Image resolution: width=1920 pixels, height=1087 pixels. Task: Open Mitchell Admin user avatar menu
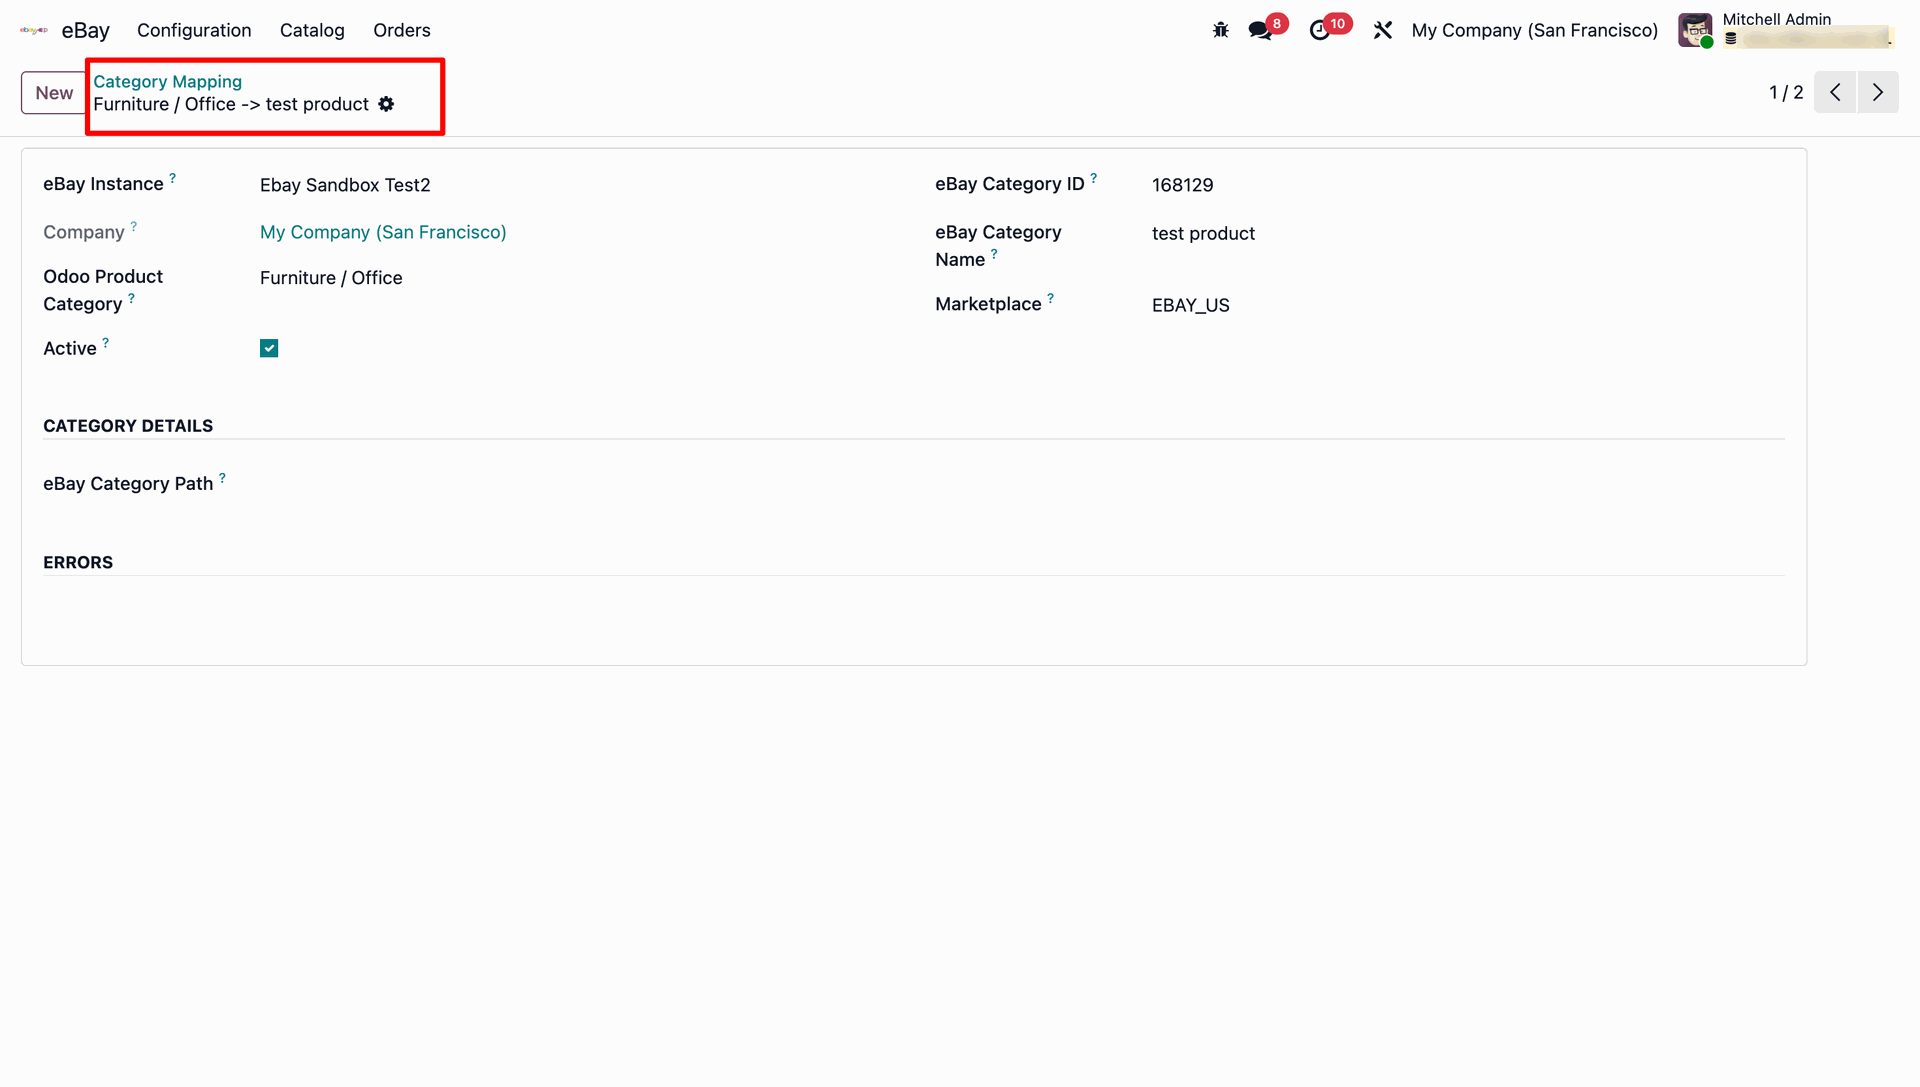pos(1695,30)
